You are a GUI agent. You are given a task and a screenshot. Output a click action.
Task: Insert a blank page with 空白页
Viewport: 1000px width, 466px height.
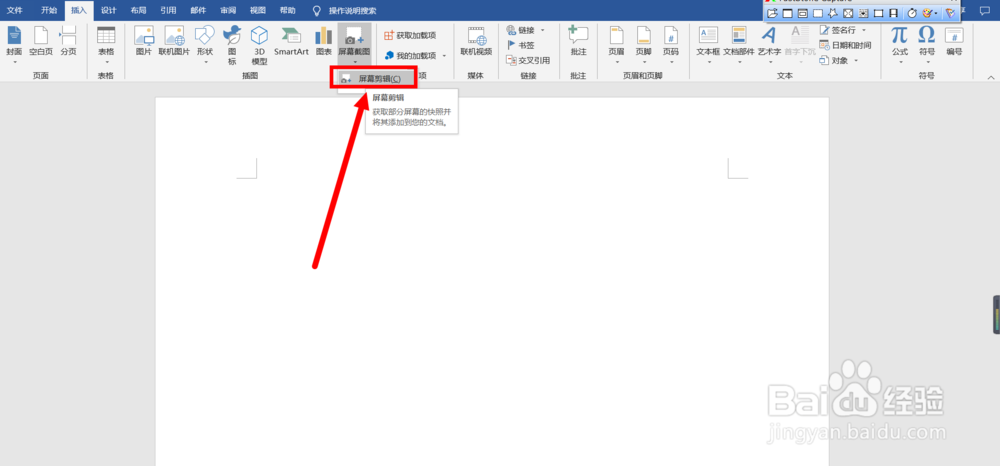click(x=41, y=41)
